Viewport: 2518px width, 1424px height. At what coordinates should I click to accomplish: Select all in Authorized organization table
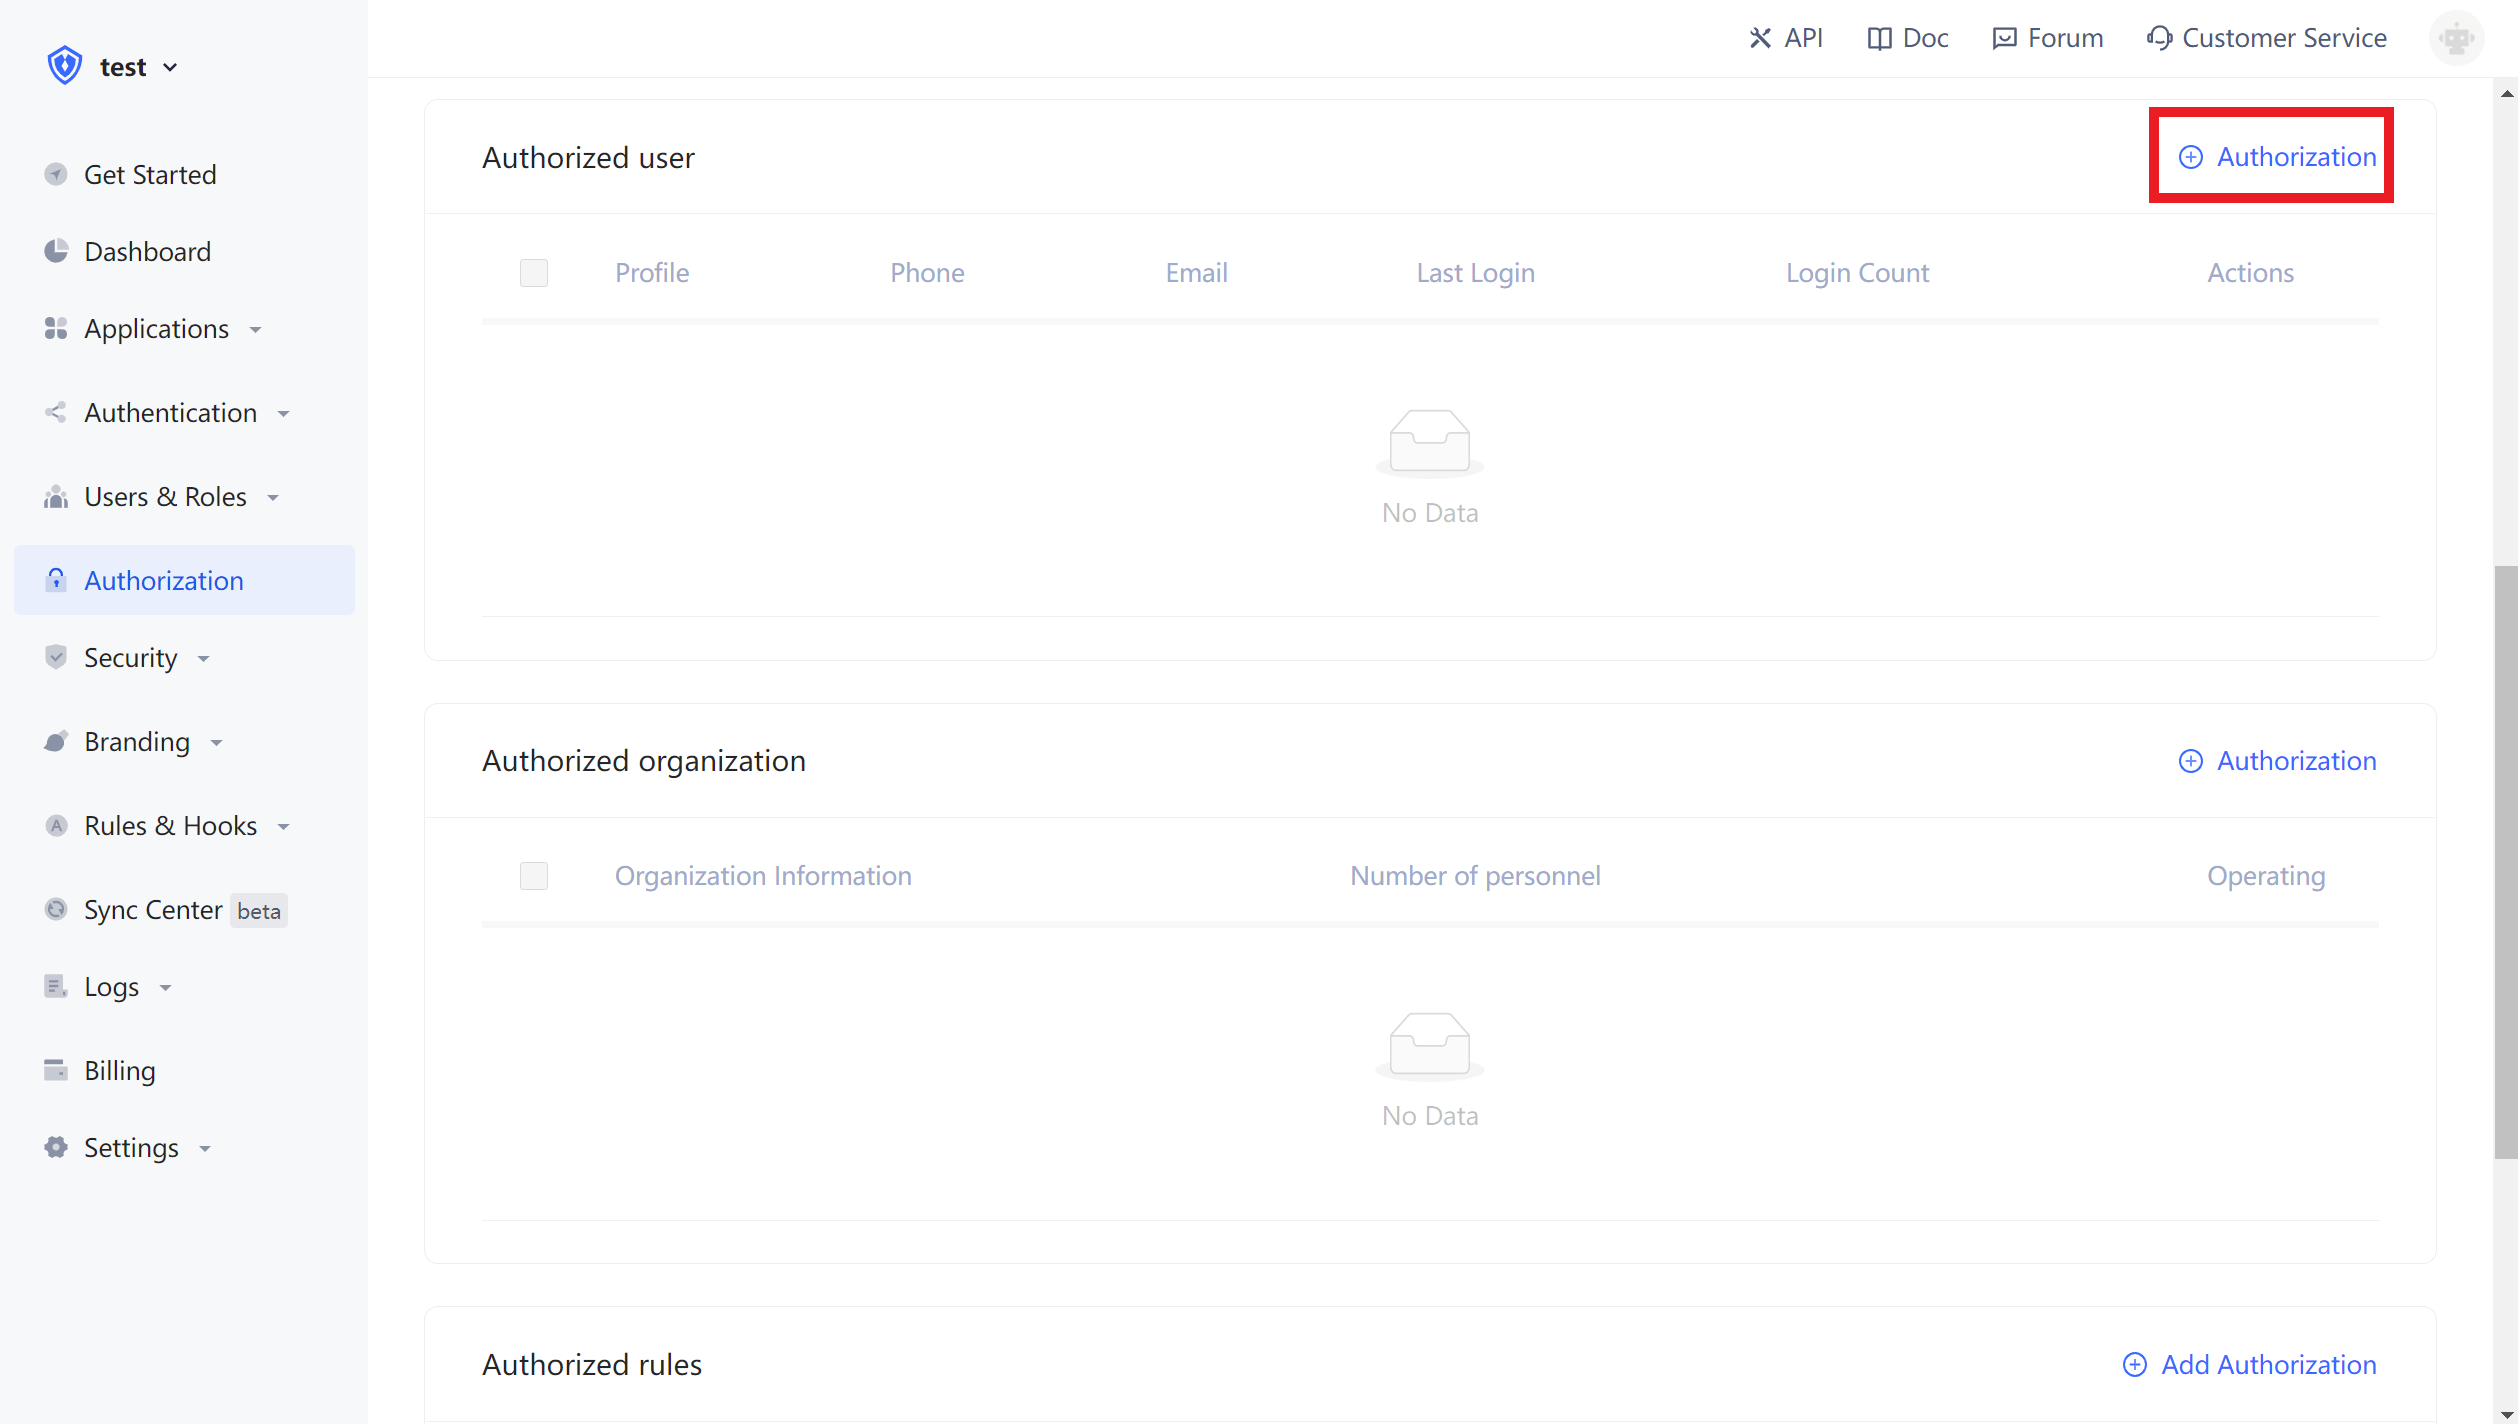[534, 876]
